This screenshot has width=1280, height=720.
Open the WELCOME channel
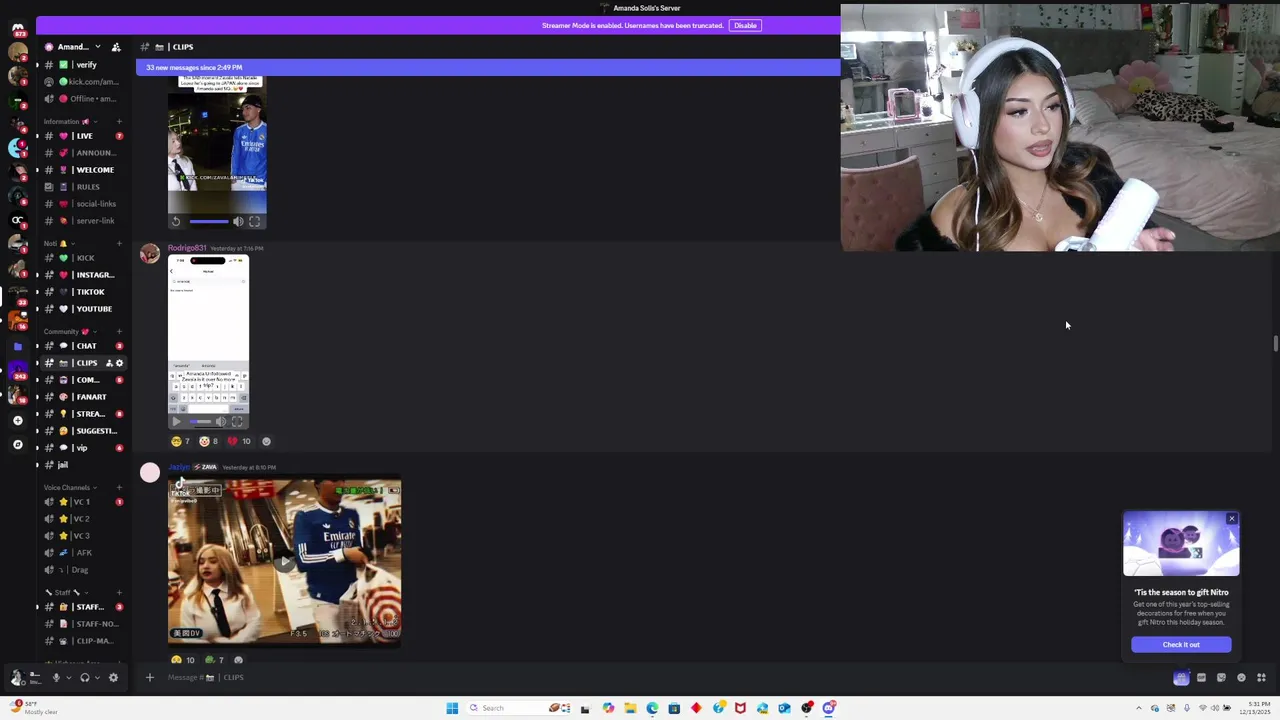pyautogui.click(x=82, y=170)
